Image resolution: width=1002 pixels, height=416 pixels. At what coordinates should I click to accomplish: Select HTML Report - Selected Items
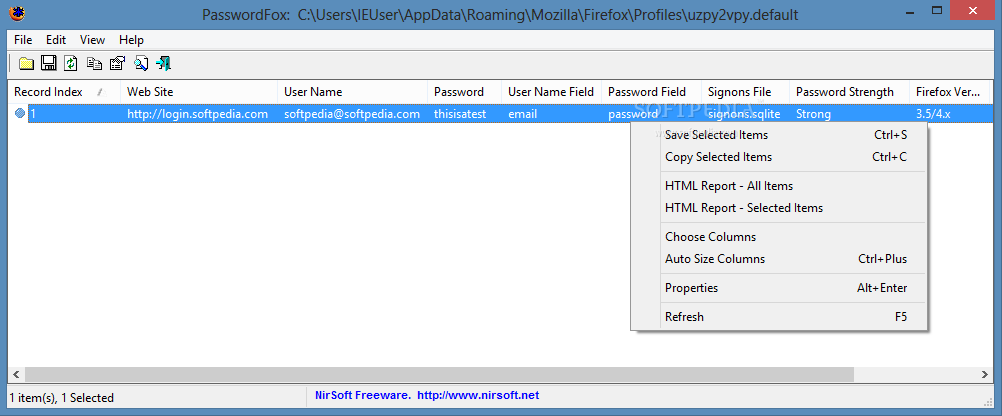[779, 208]
